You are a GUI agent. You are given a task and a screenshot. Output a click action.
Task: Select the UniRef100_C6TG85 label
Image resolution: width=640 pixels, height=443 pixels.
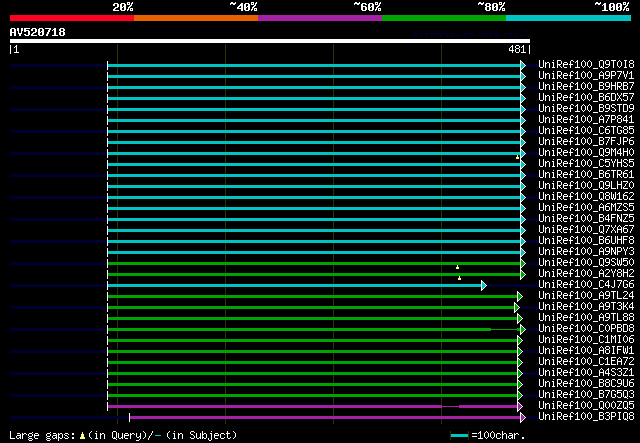coord(586,130)
